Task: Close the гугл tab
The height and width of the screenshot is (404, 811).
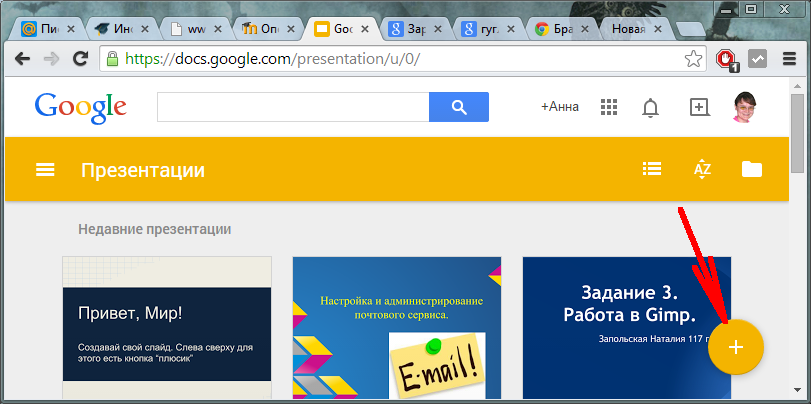Action: (x=512, y=29)
